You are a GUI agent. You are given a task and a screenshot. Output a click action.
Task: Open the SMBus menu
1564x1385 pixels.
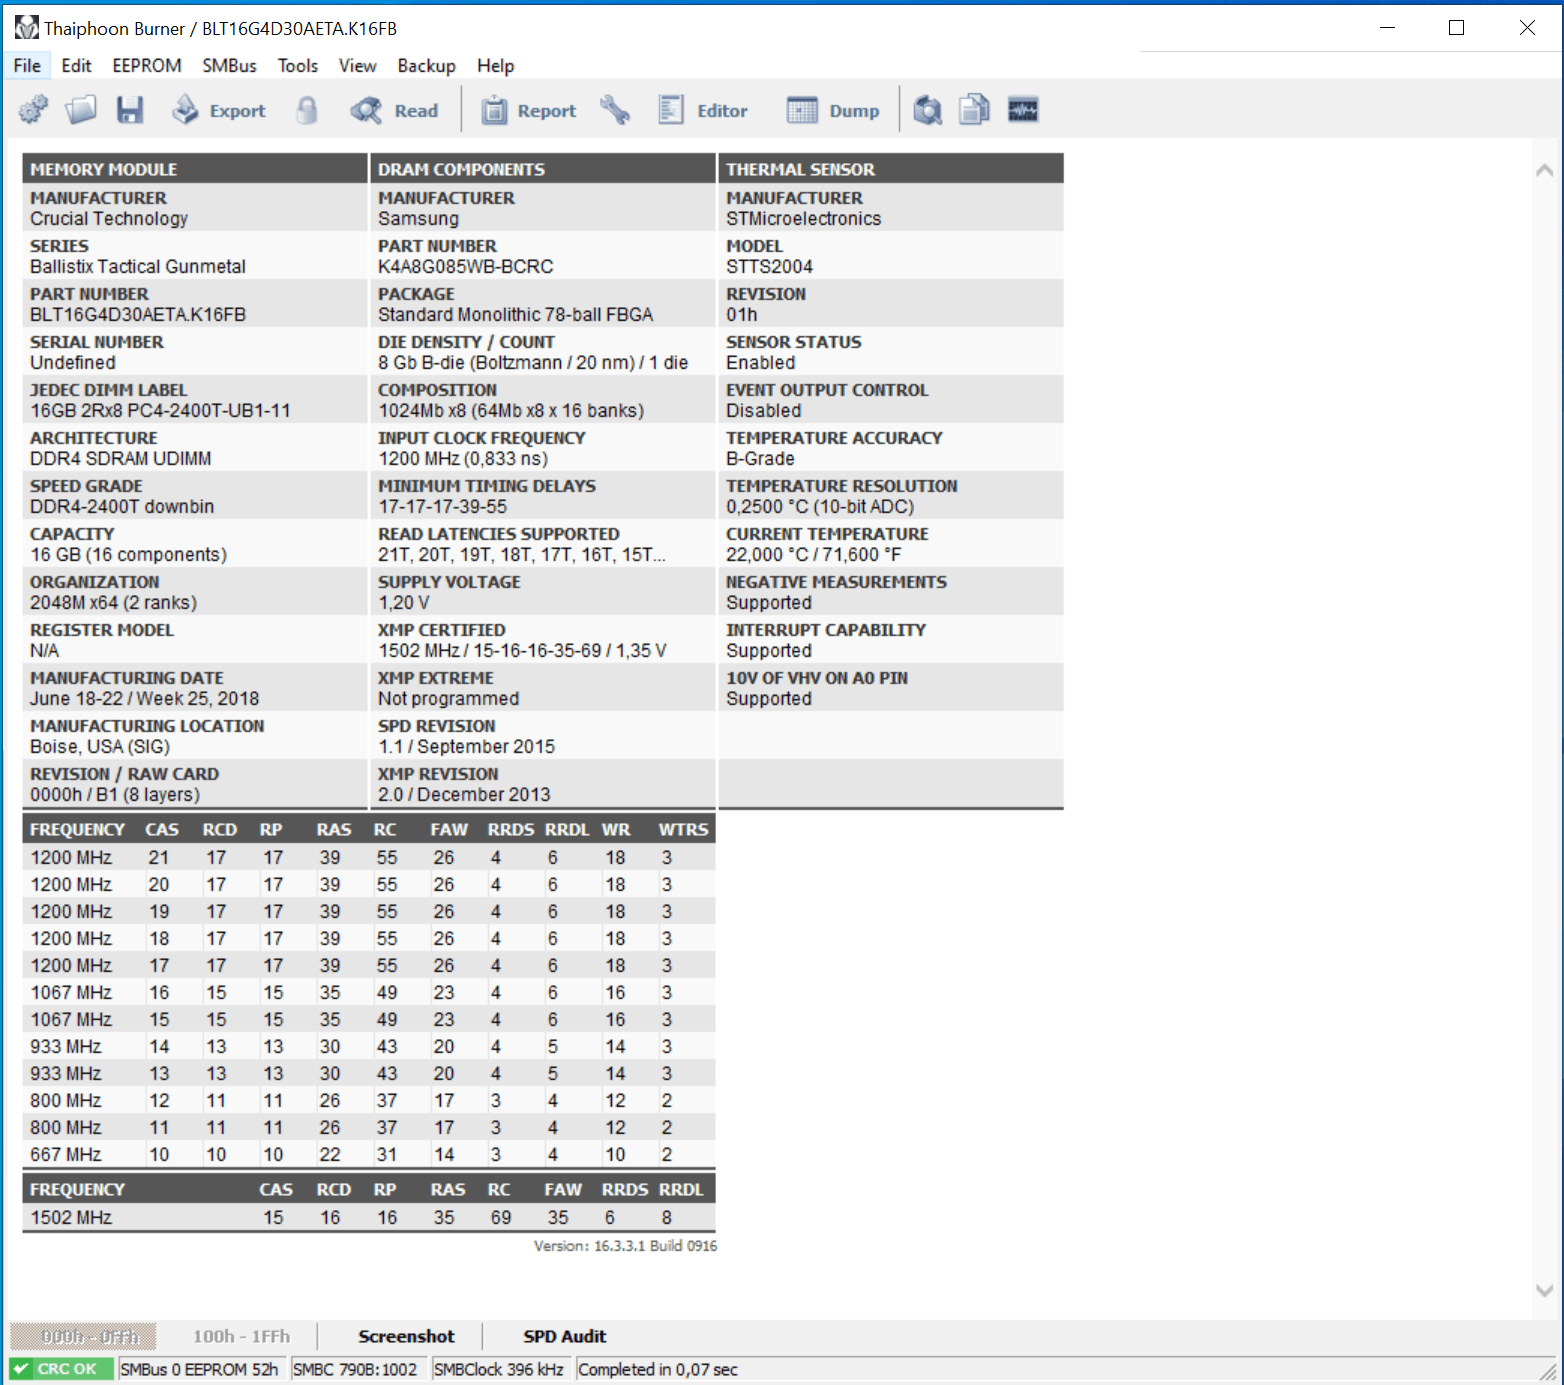[229, 66]
